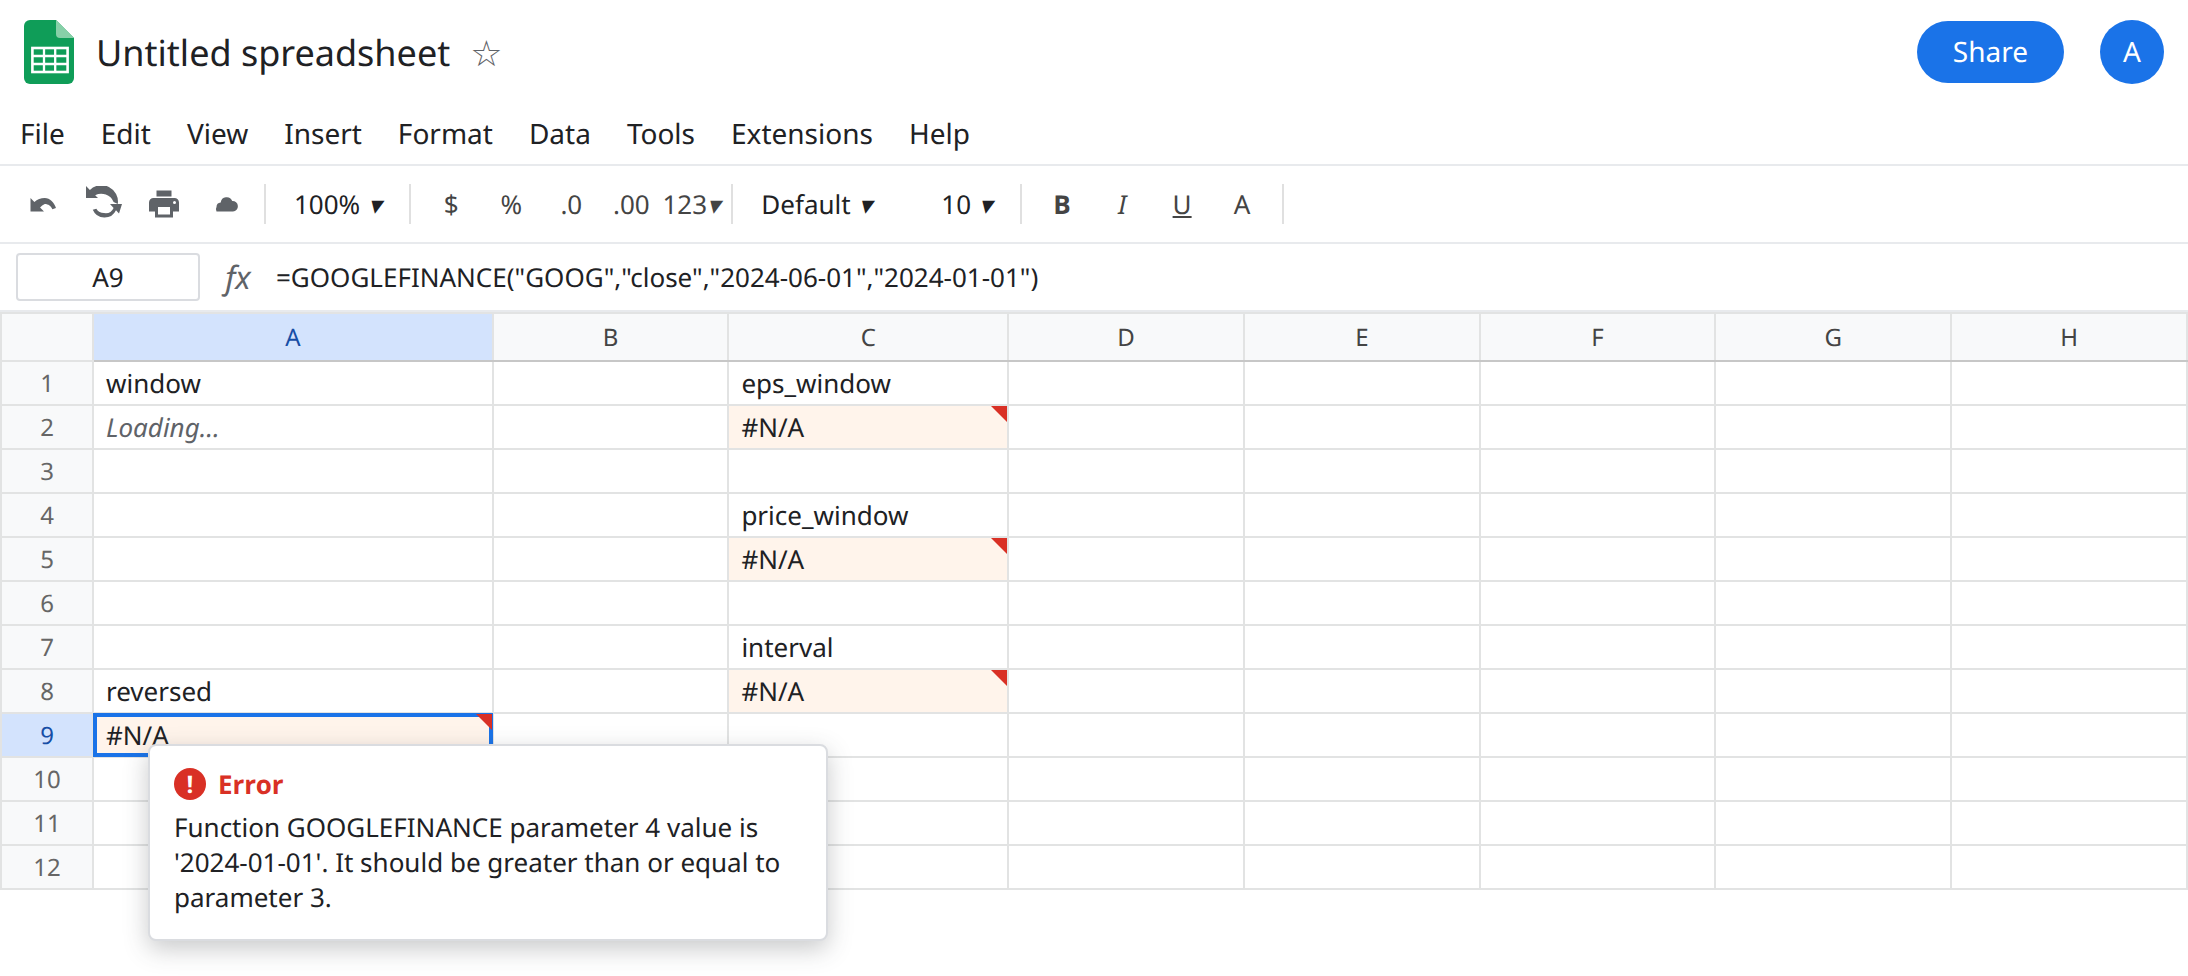Open the account avatar A
The width and height of the screenshot is (2188, 976).
[2131, 52]
